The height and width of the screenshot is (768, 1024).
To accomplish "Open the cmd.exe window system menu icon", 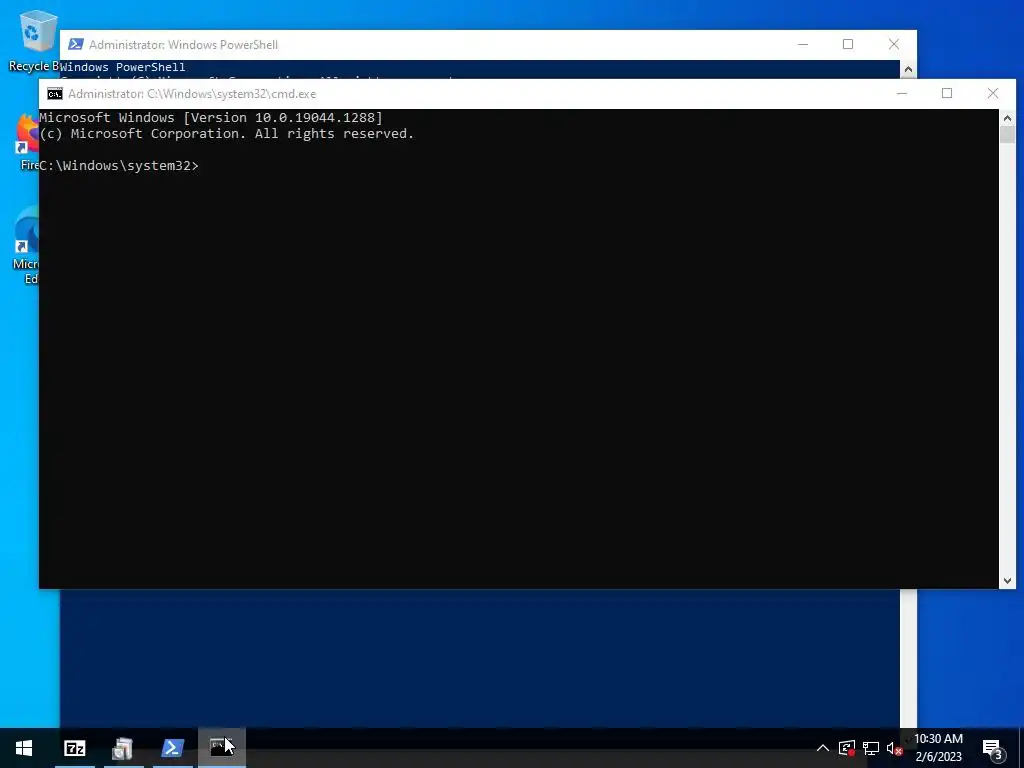I will (x=55, y=94).
